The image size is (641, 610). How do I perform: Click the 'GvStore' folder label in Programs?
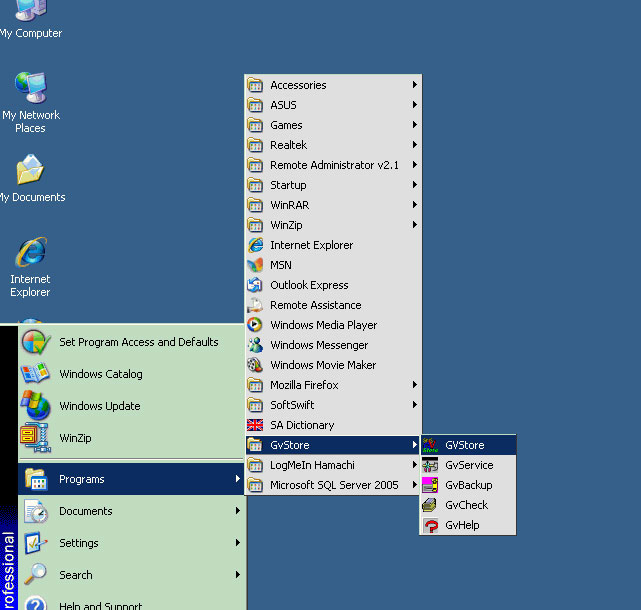(x=290, y=445)
